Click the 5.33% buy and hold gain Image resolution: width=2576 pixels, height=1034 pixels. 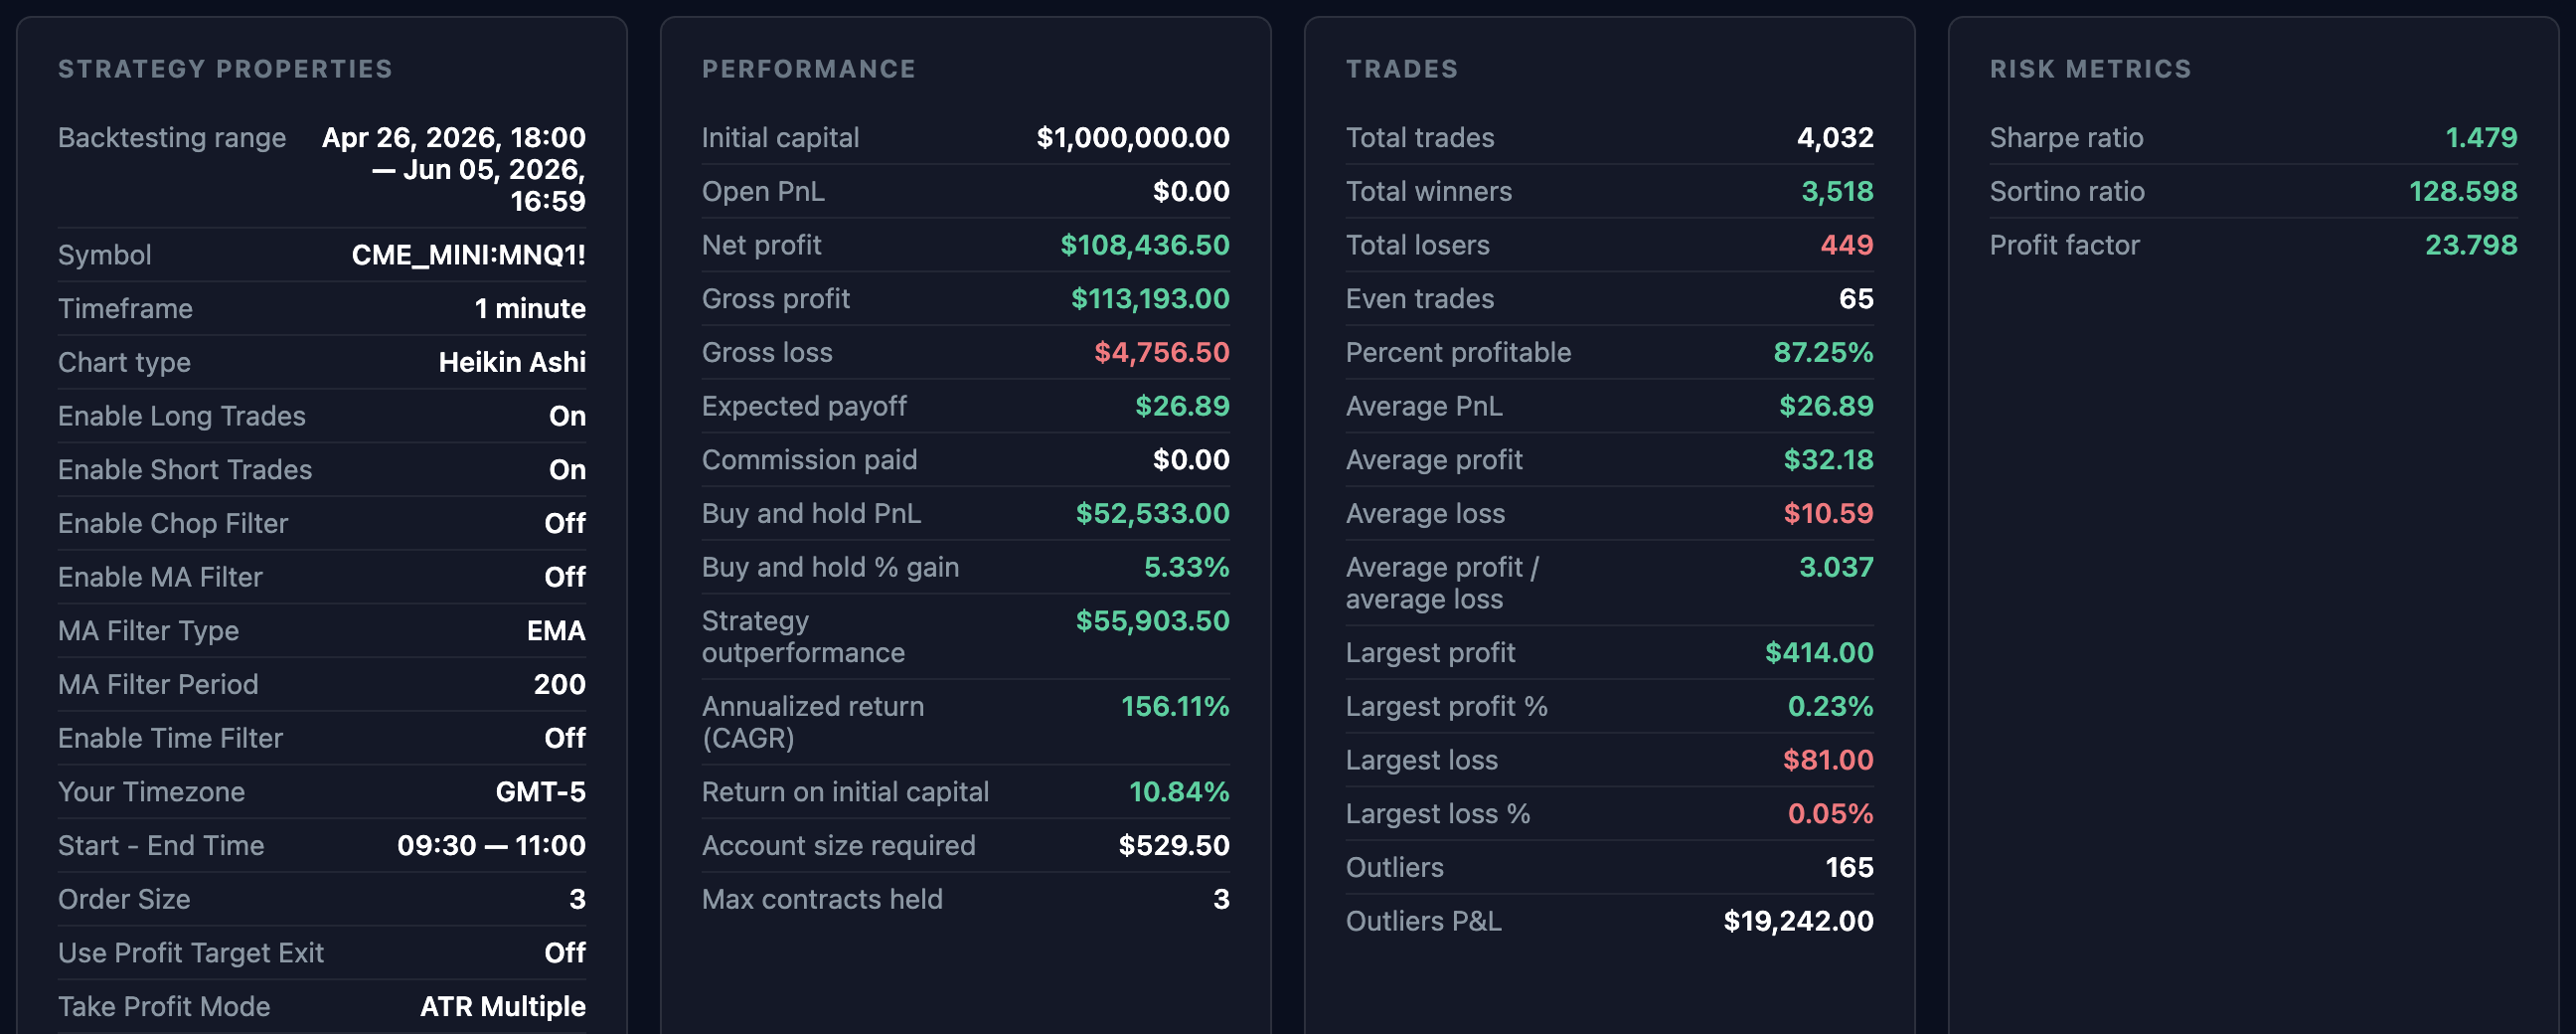pyautogui.click(x=1187, y=567)
